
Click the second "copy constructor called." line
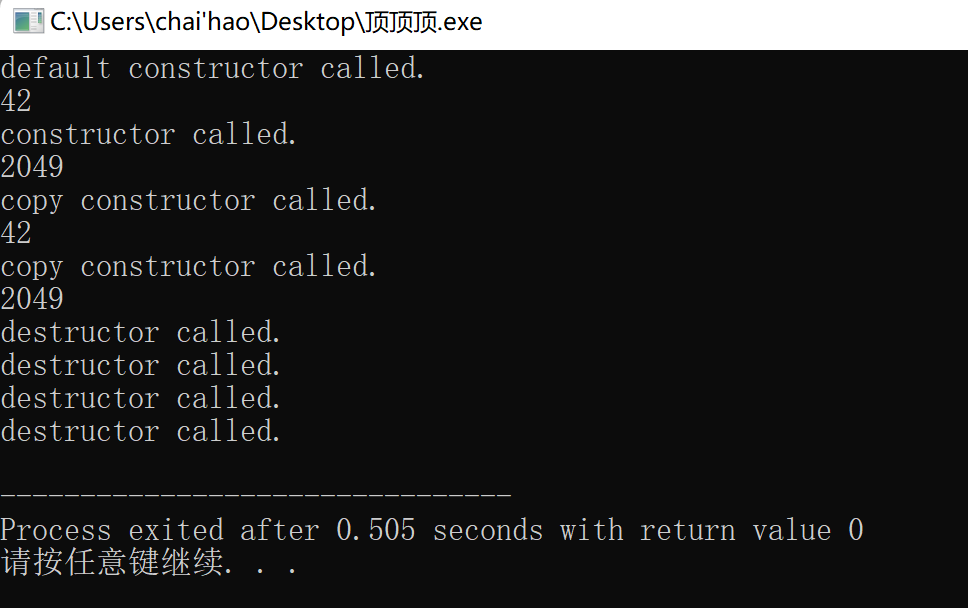[188, 267]
